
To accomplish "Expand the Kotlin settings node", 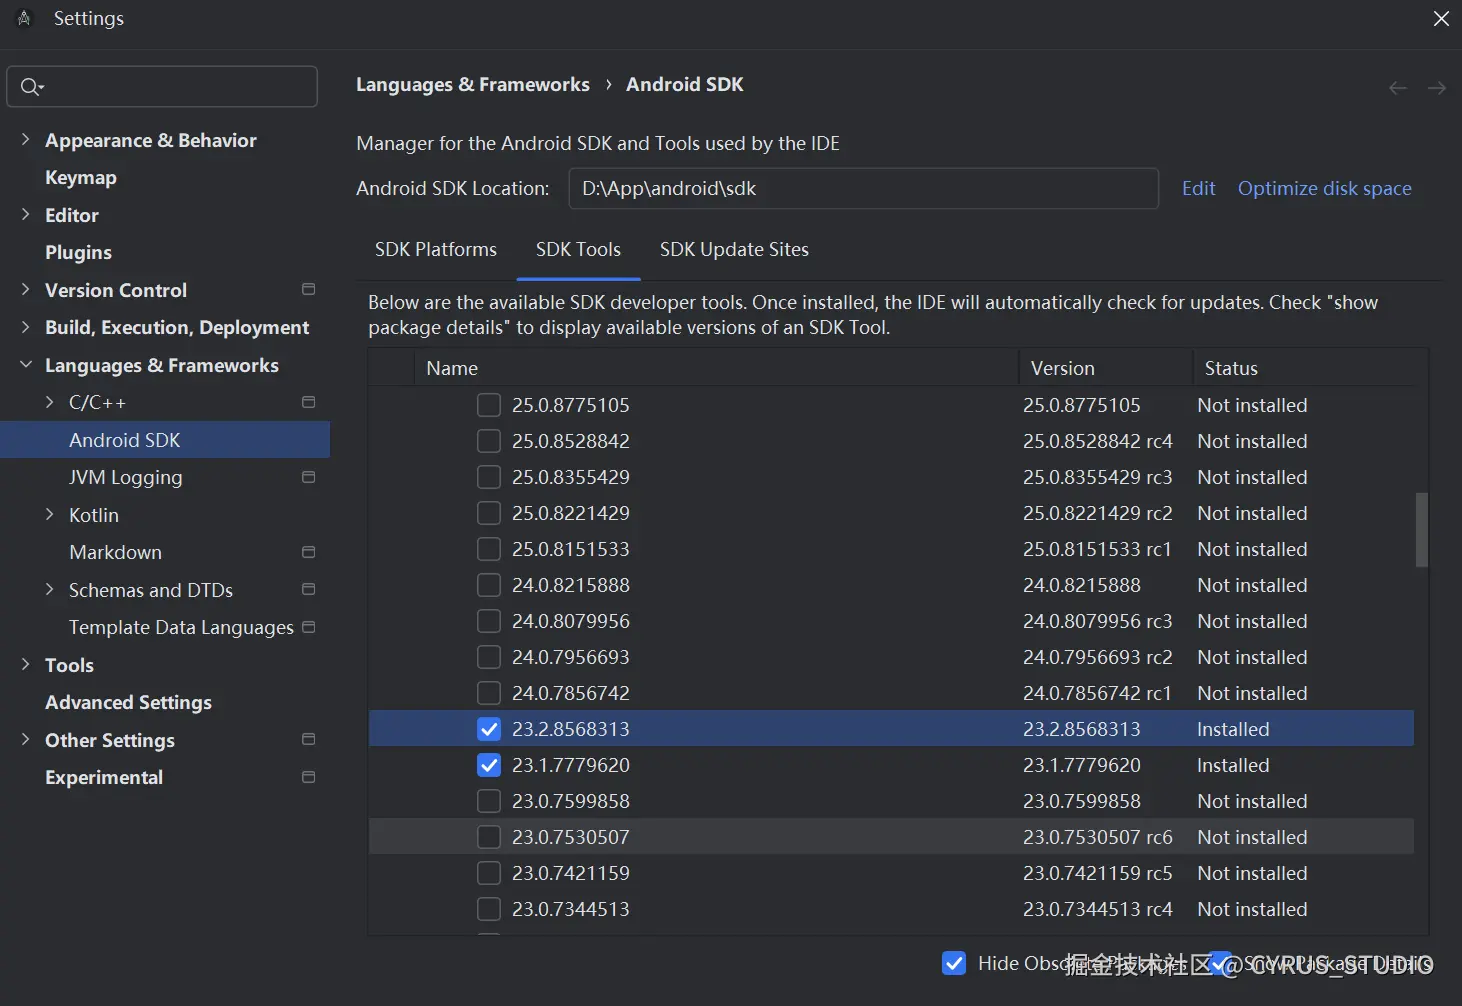I will tap(50, 515).
